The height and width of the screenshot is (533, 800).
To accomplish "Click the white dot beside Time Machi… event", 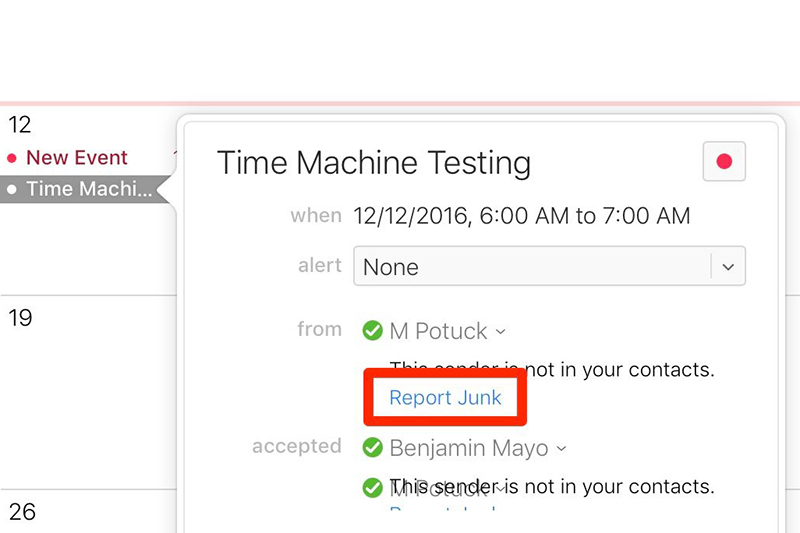I will click(12, 188).
